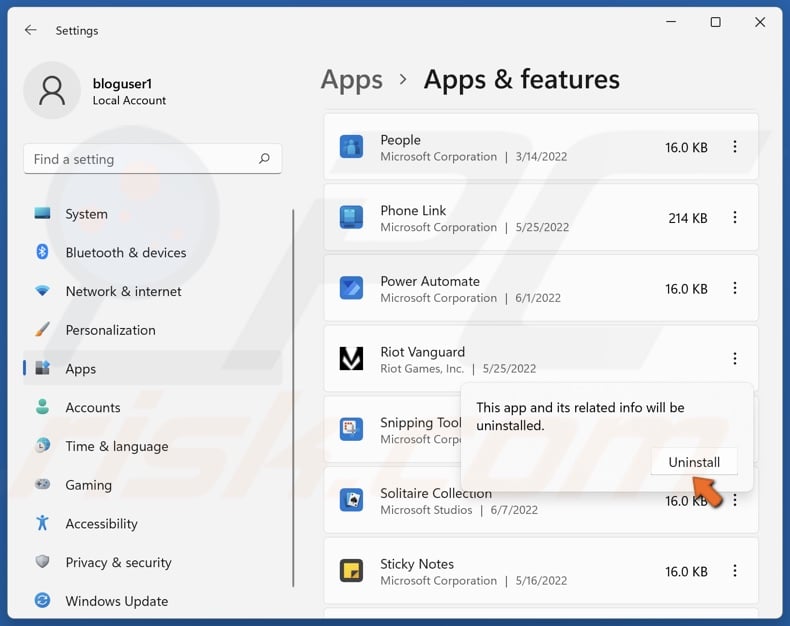Open More options for People
This screenshot has width=790, height=626.
735,147
